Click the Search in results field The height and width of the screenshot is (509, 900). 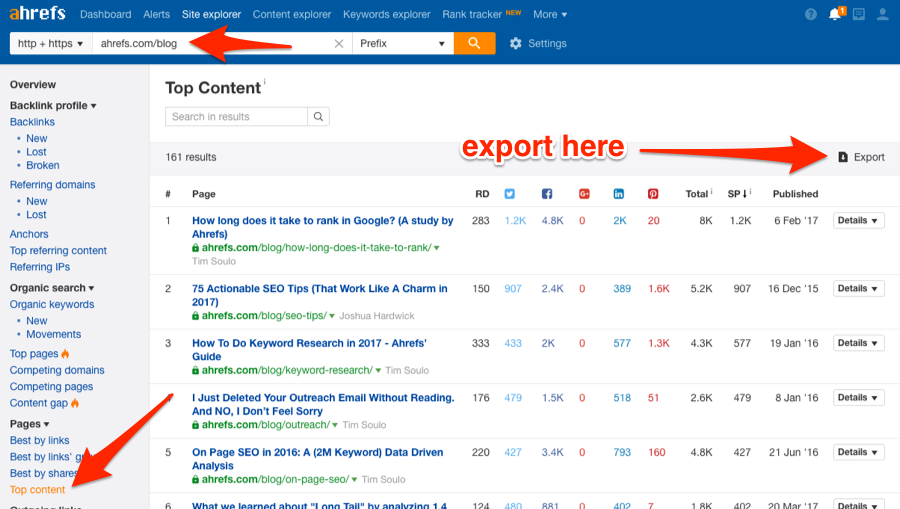(x=236, y=116)
